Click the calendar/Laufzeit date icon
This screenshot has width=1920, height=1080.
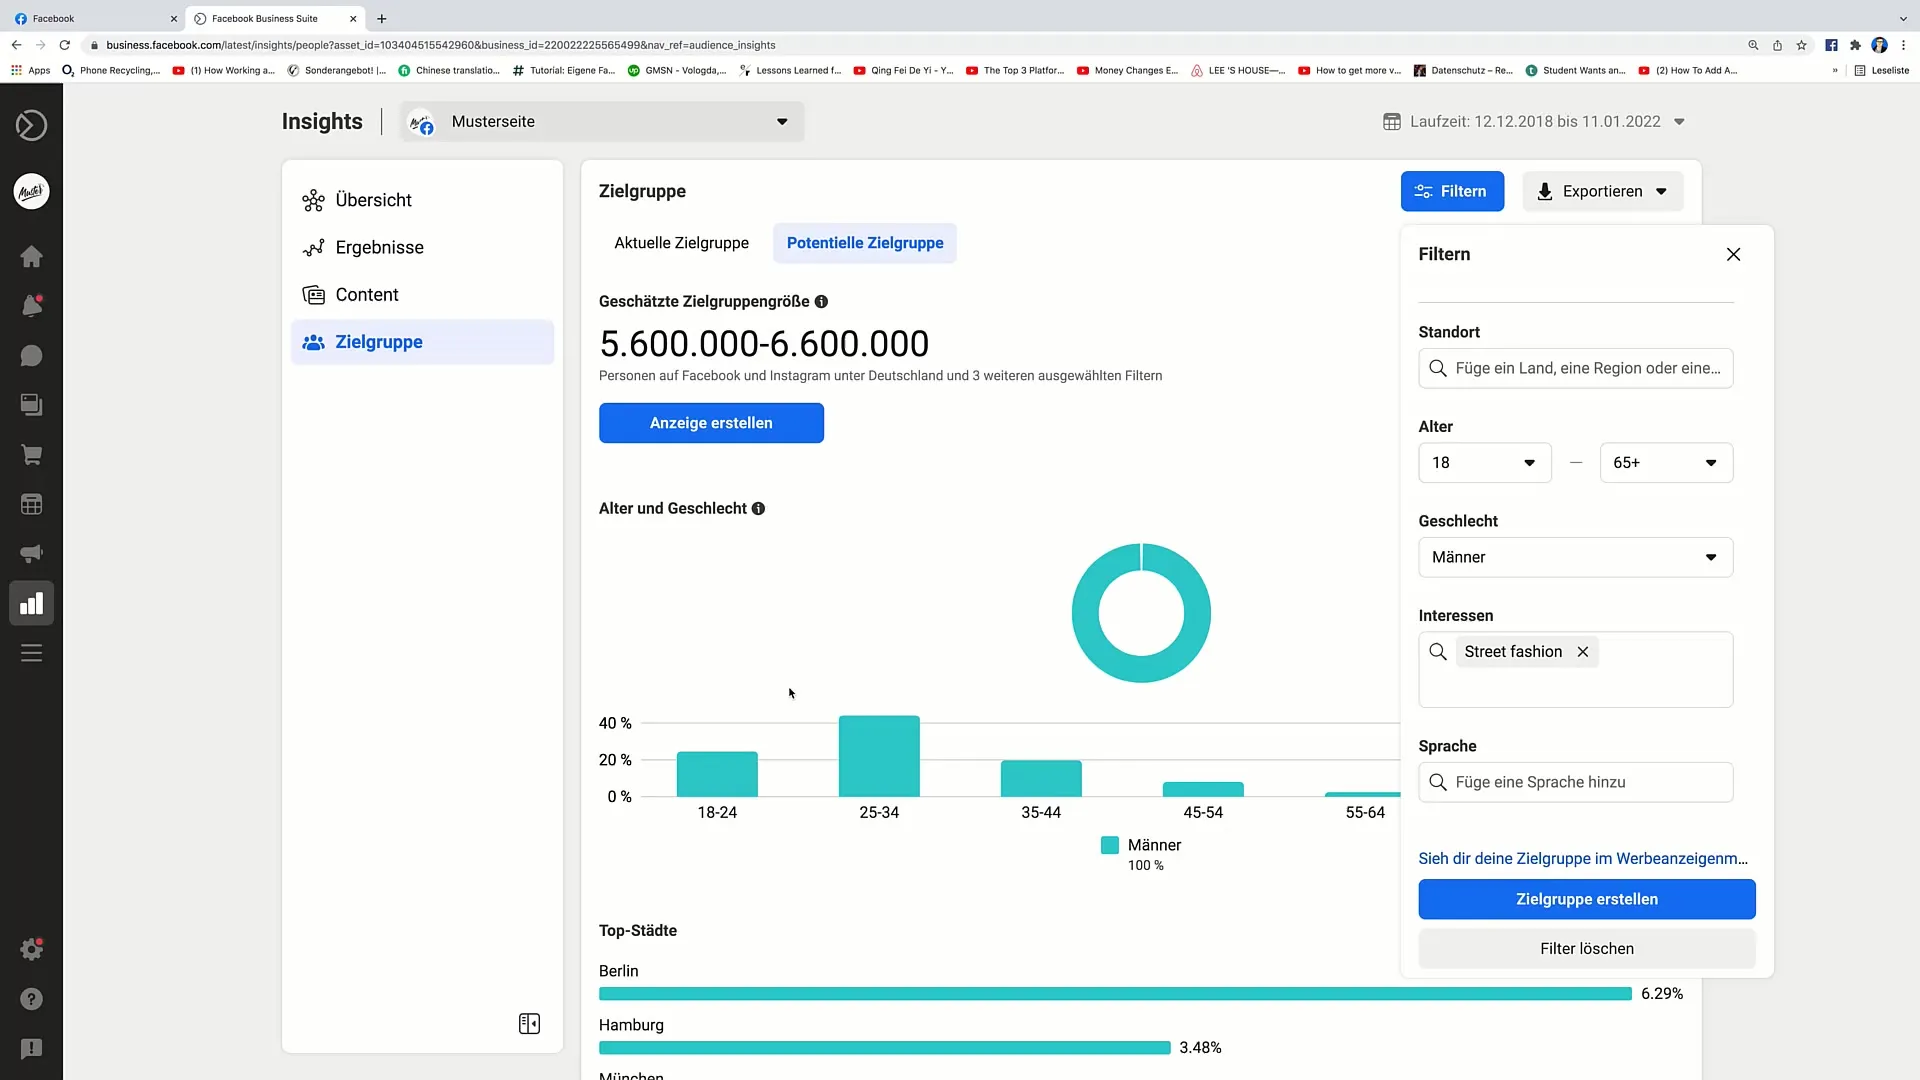1393,121
